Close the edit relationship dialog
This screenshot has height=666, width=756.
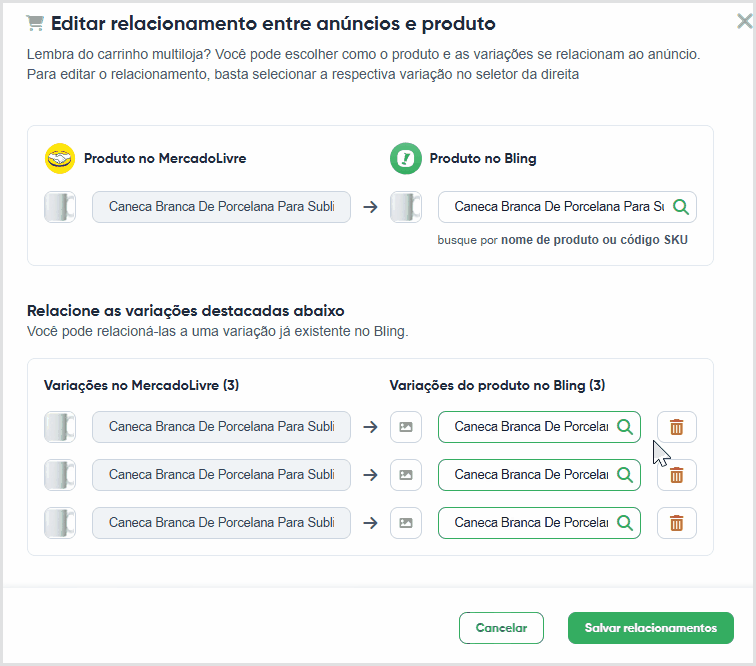pyautogui.click(x=744, y=21)
